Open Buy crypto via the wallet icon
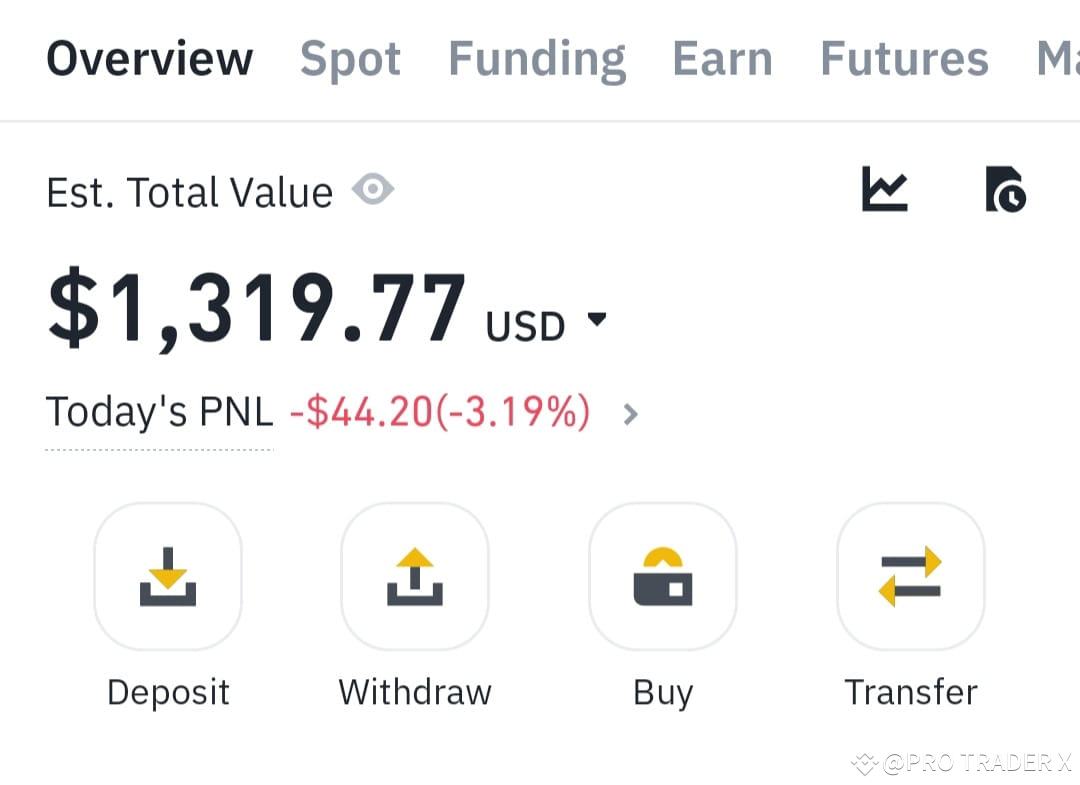Screen dimensions: 1080x785 [x=662, y=576]
